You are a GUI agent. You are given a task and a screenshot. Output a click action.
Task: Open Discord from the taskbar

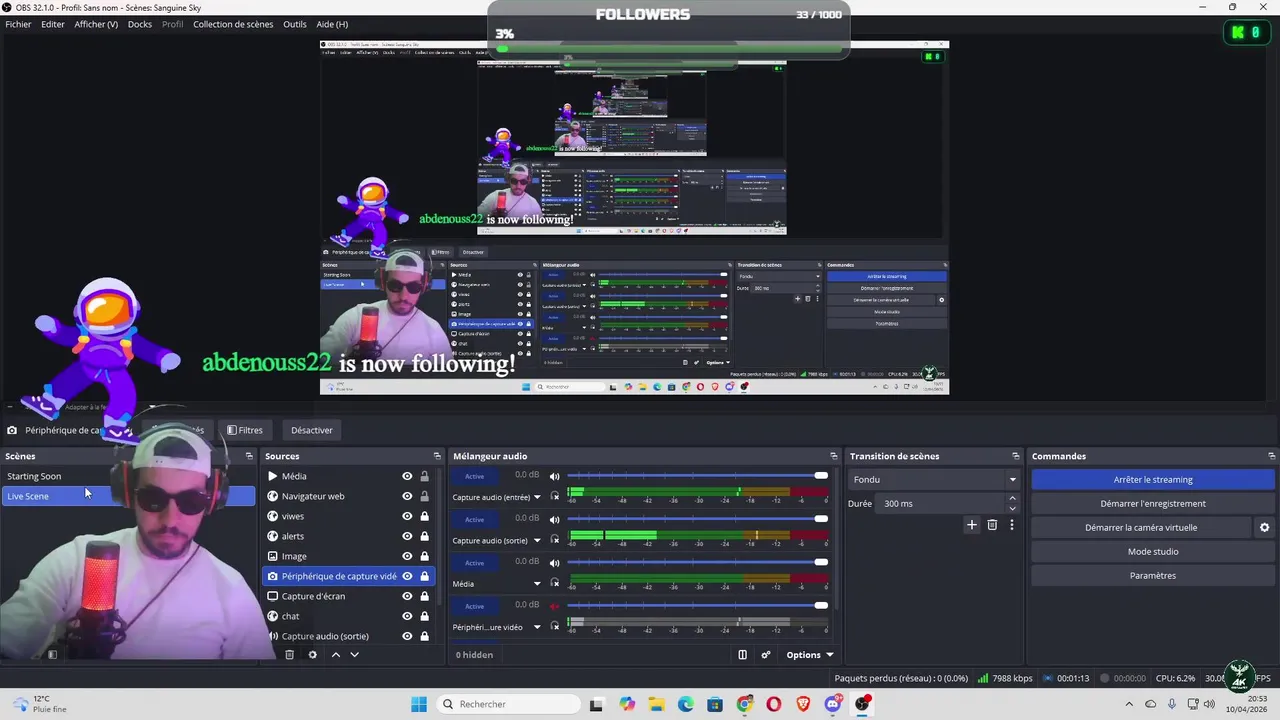point(833,704)
